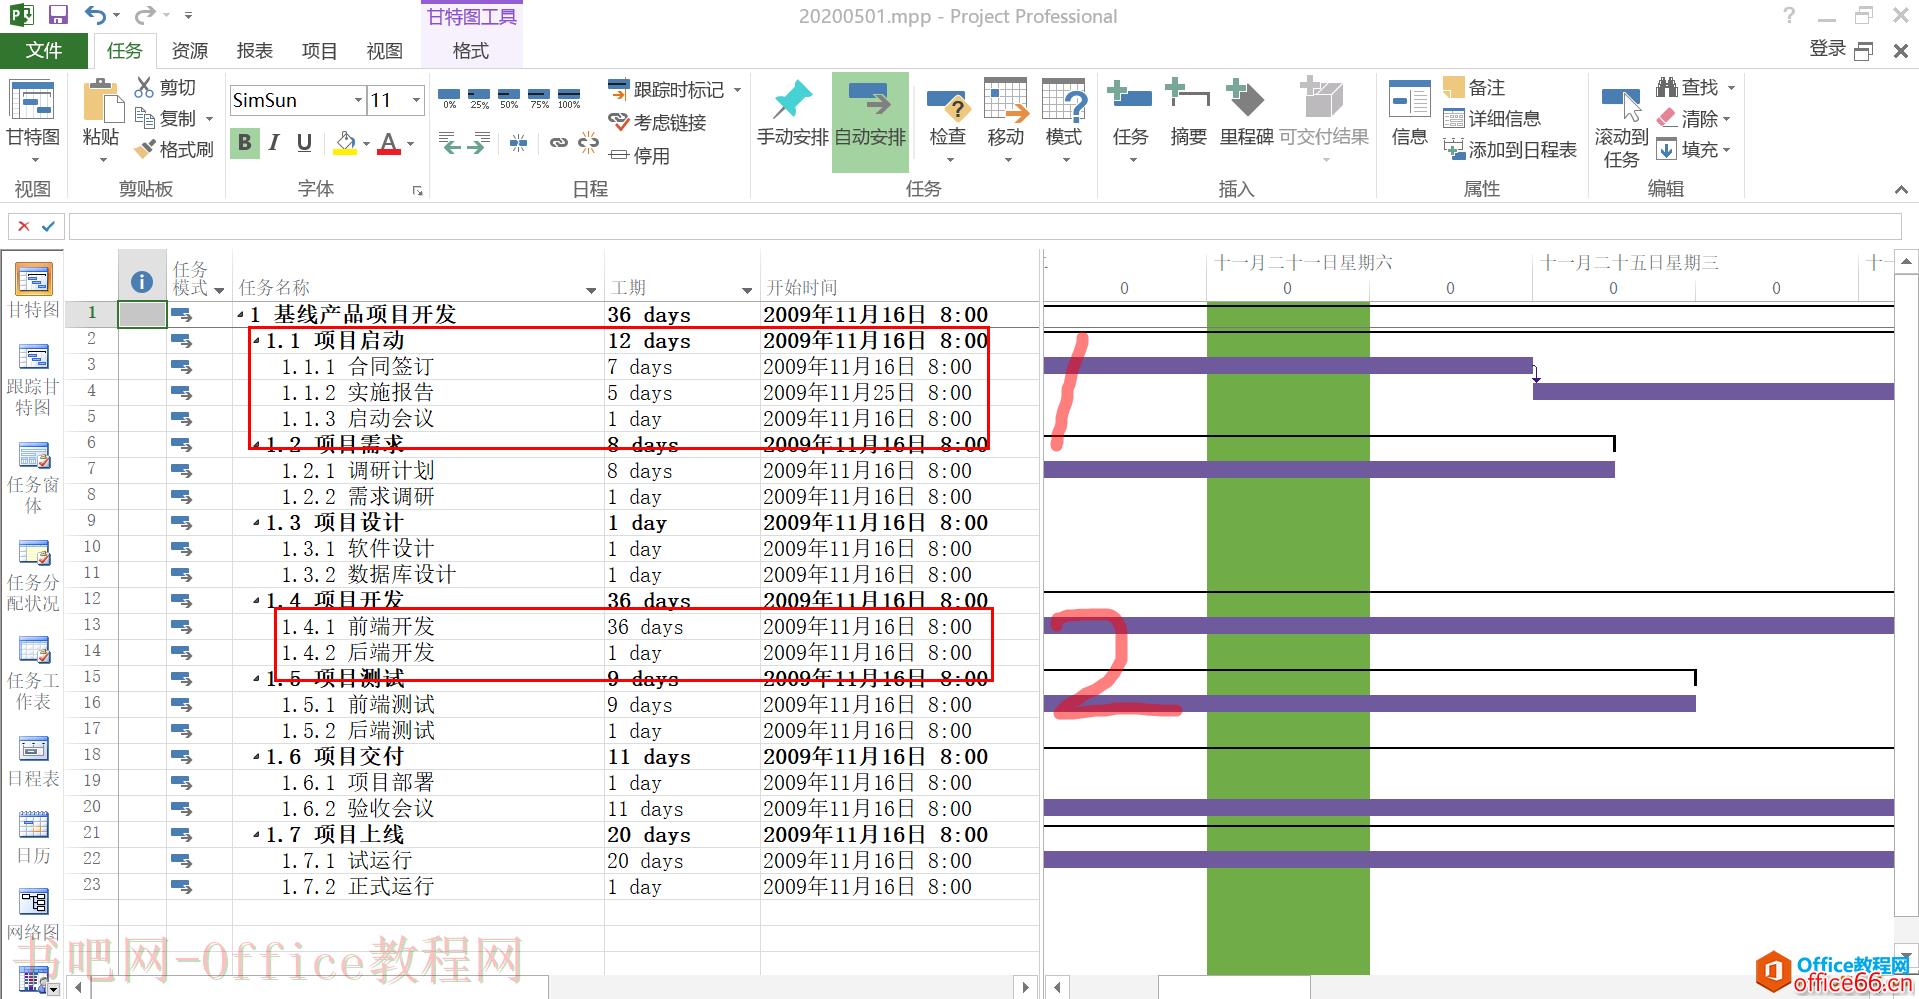The height and width of the screenshot is (999, 1919).
Task: Insert a Summary task
Action: click(x=1188, y=113)
